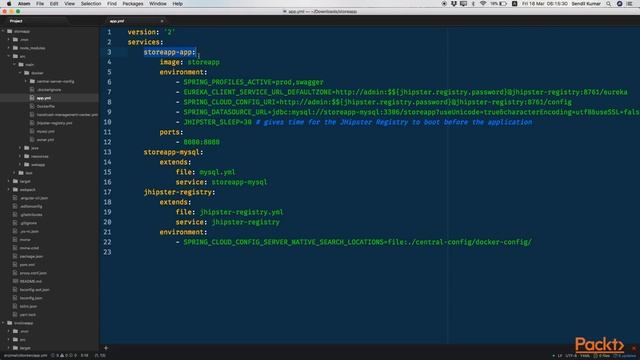Select app.yml in the project tree
The width and height of the screenshot is (640, 360).
(x=44, y=98)
